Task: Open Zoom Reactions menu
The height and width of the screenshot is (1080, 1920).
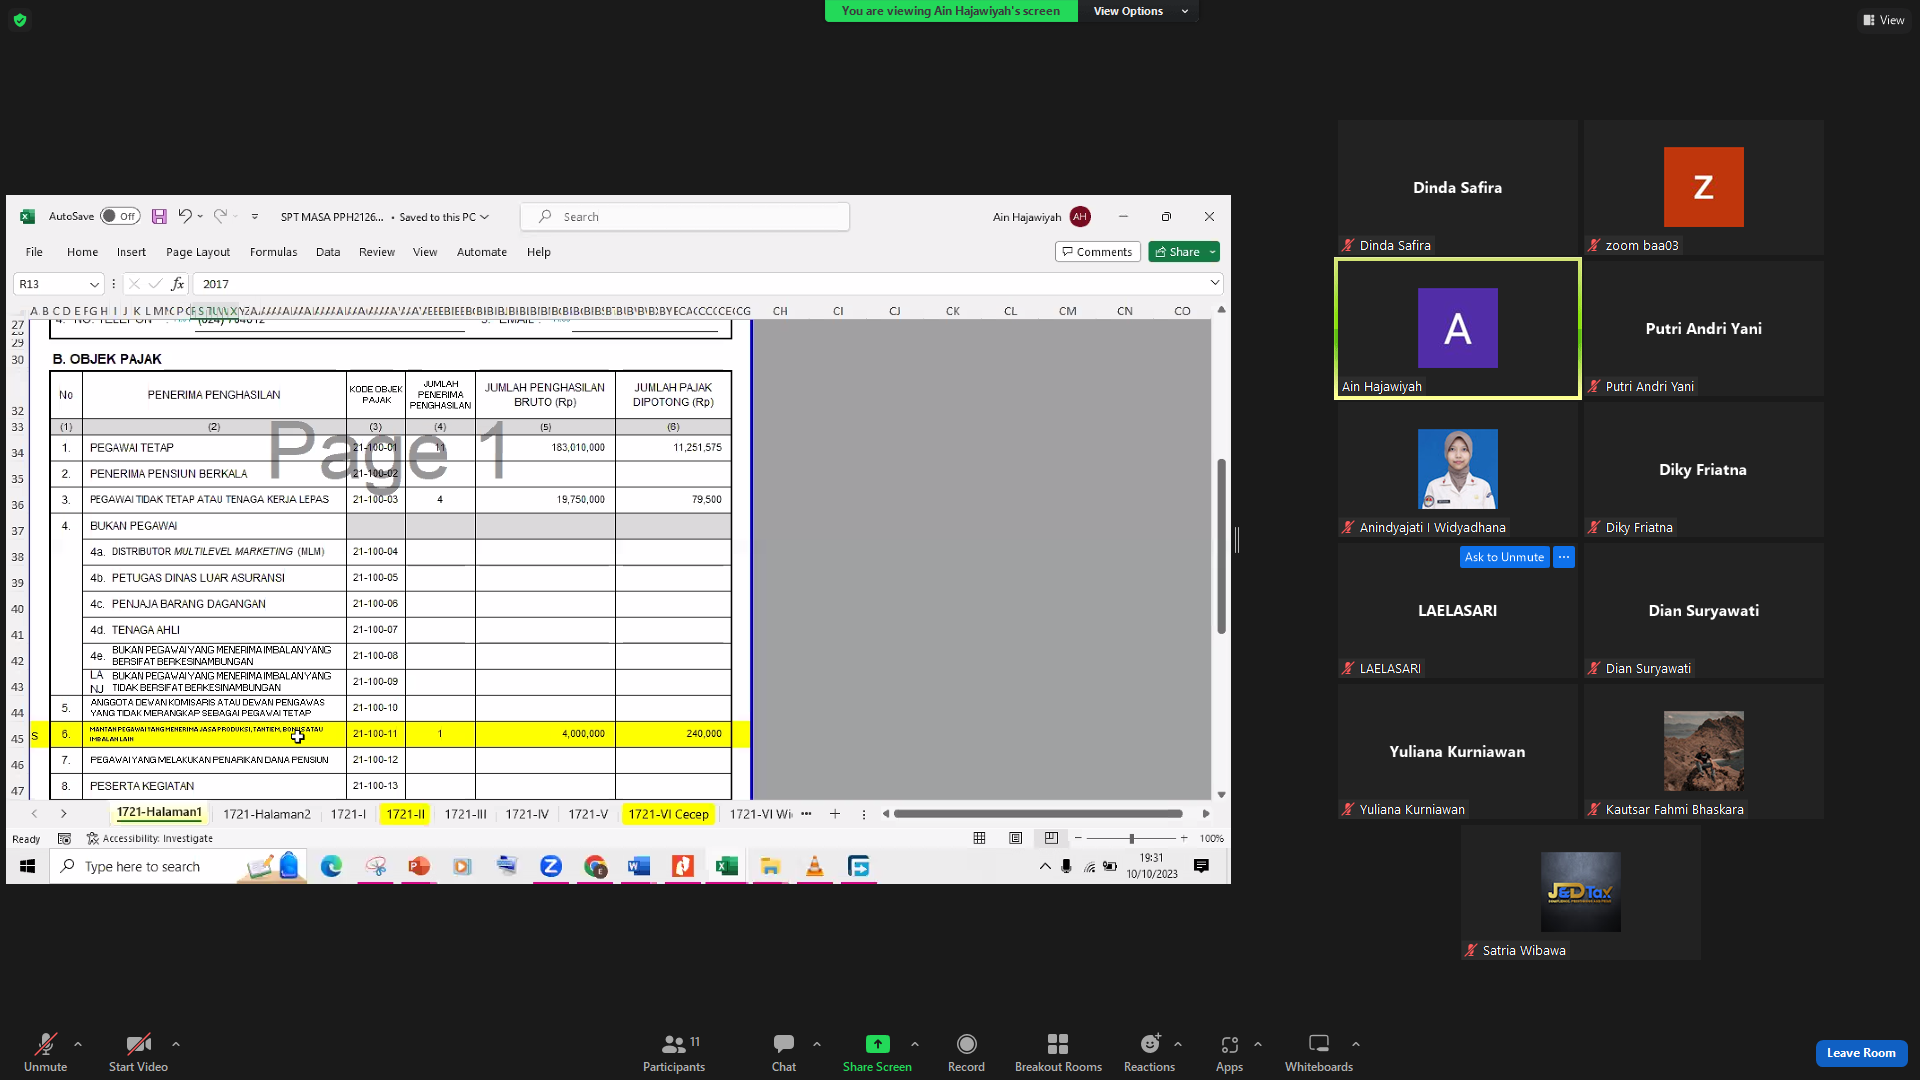Action: (1149, 1053)
